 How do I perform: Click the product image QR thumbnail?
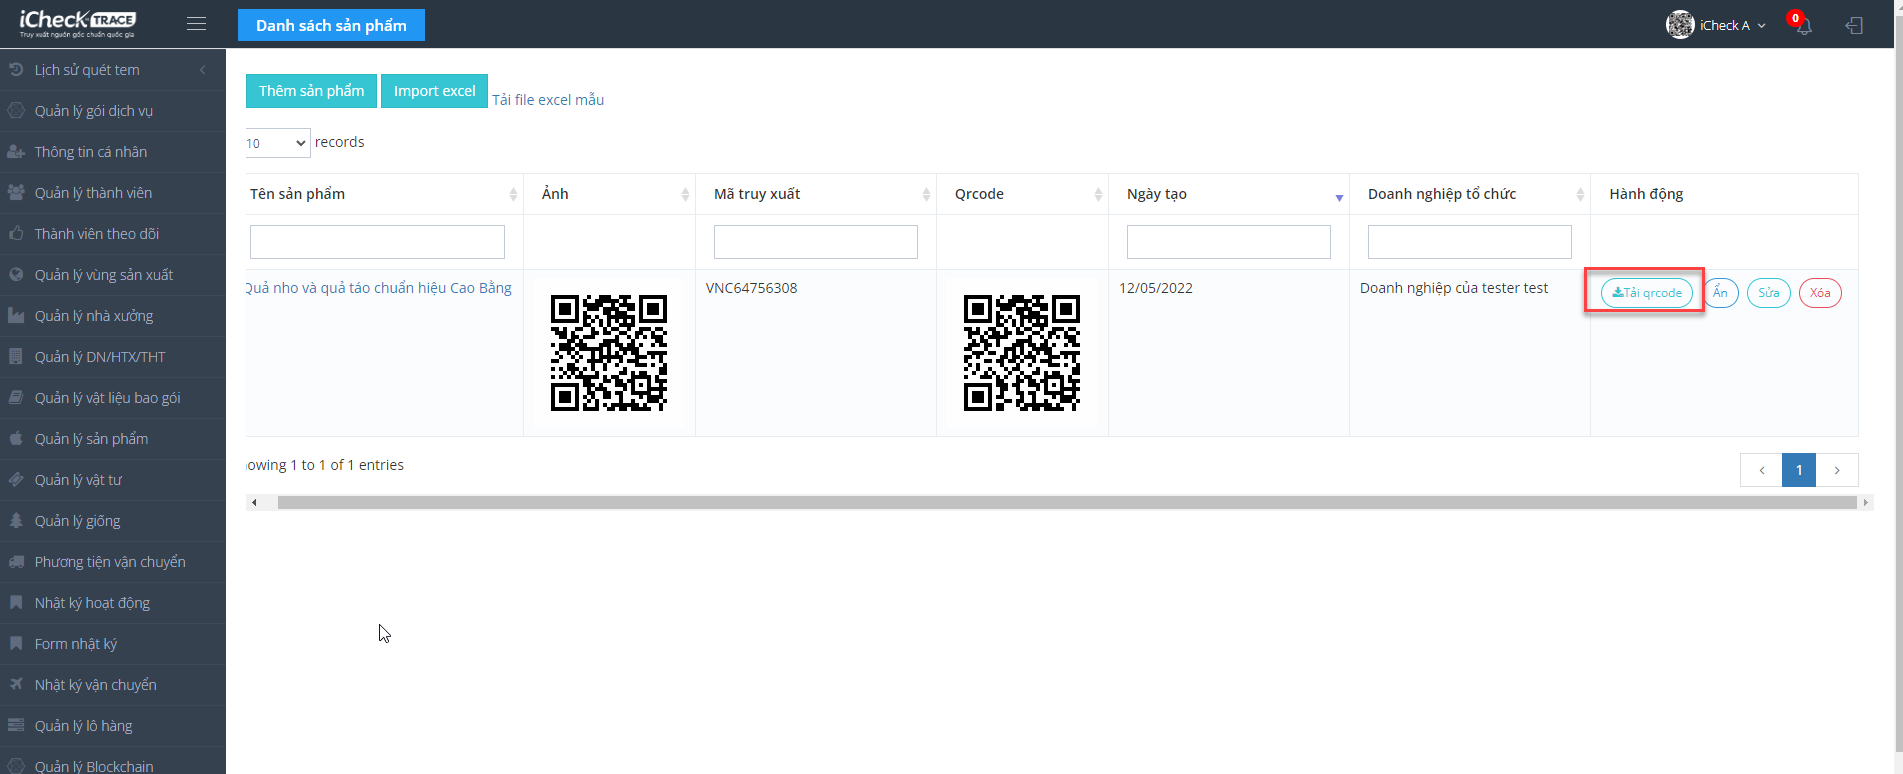(609, 353)
